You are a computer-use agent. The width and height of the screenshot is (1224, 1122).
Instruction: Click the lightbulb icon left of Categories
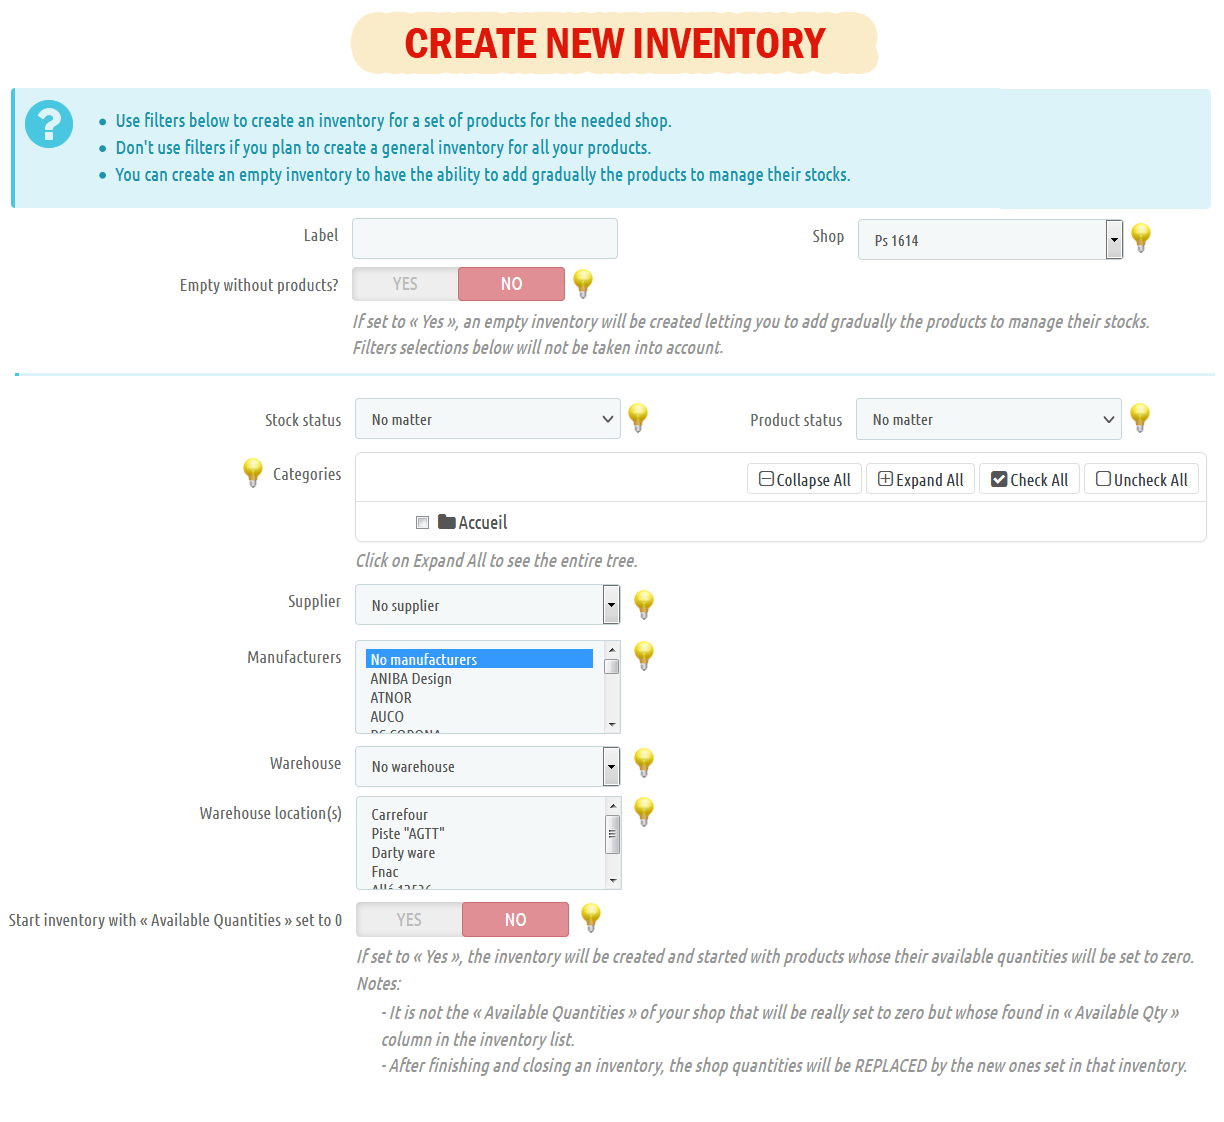[x=253, y=472]
